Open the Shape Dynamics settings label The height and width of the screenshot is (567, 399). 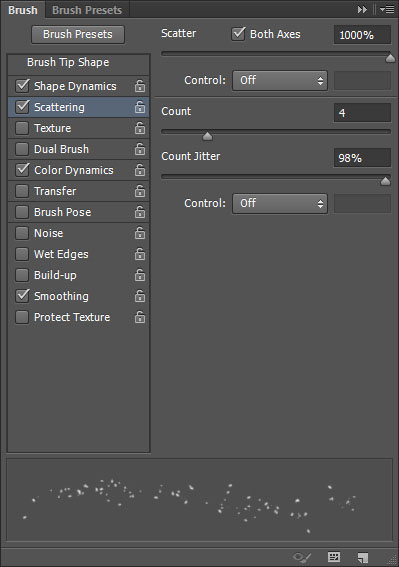[75, 86]
